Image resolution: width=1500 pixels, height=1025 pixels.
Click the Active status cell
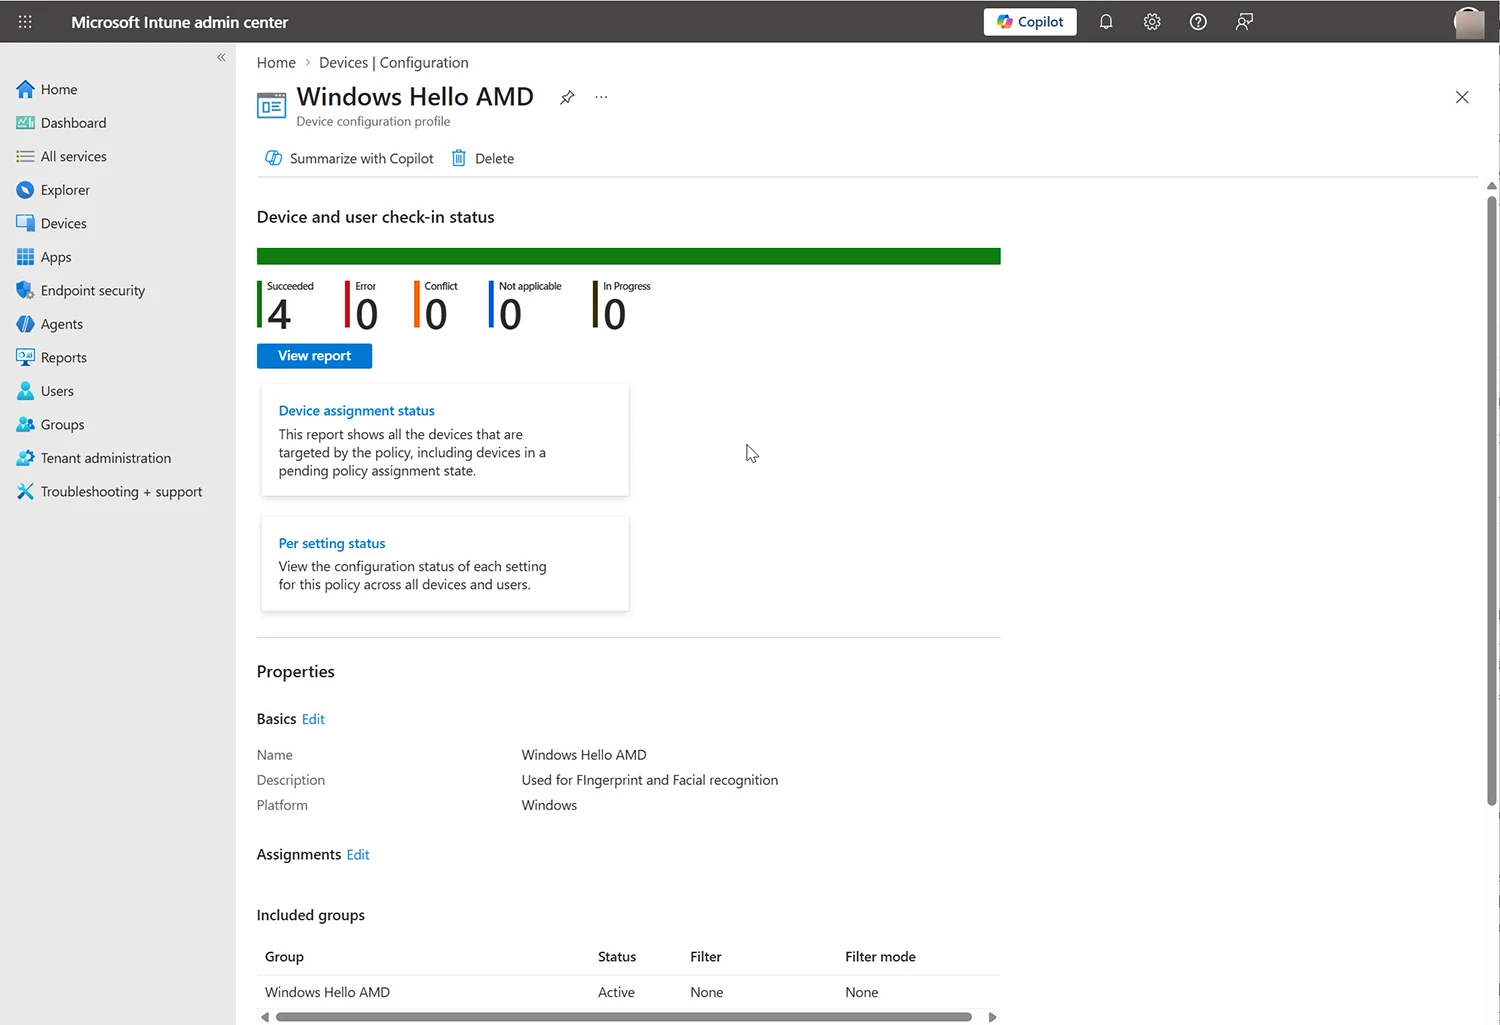tap(616, 992)
